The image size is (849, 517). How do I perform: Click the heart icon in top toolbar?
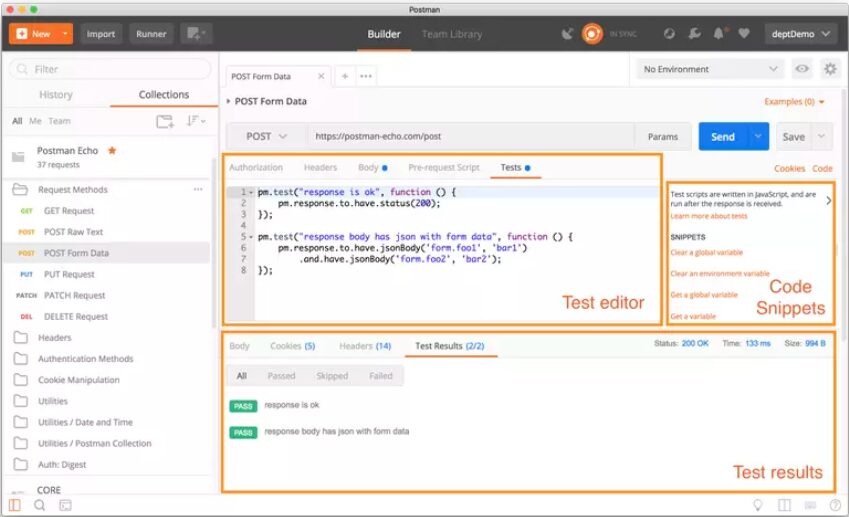(743, 34)
